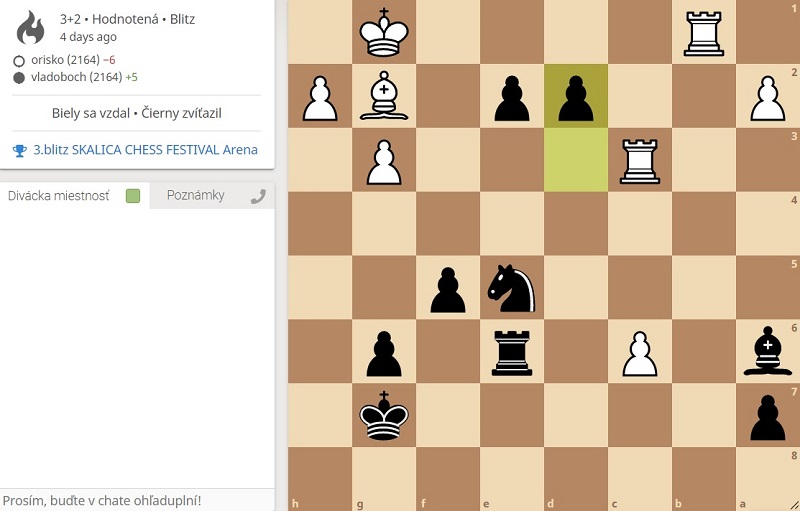Click the black knight on e5

tap(512, 288)
